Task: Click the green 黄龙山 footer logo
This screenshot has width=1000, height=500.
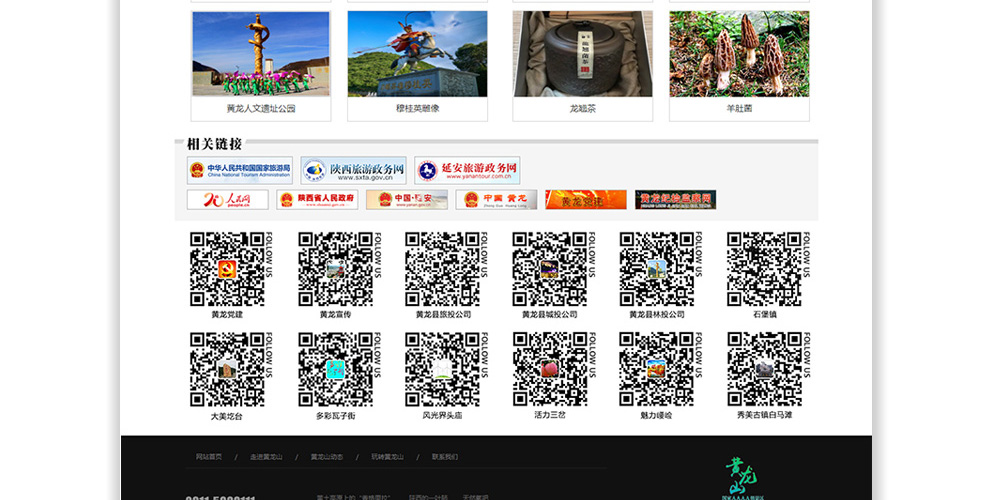Action: [x=744, y=478]
